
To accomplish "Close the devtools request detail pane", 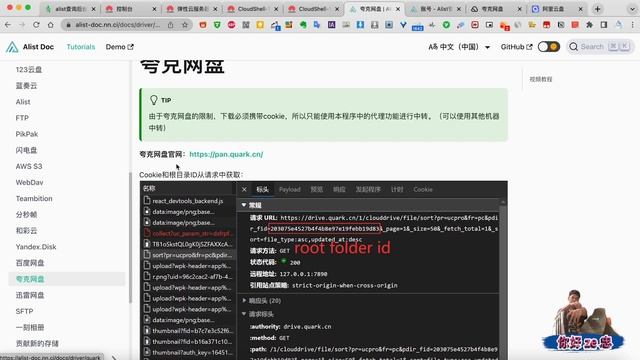I will pyautogui.click(x=244, y=189).
